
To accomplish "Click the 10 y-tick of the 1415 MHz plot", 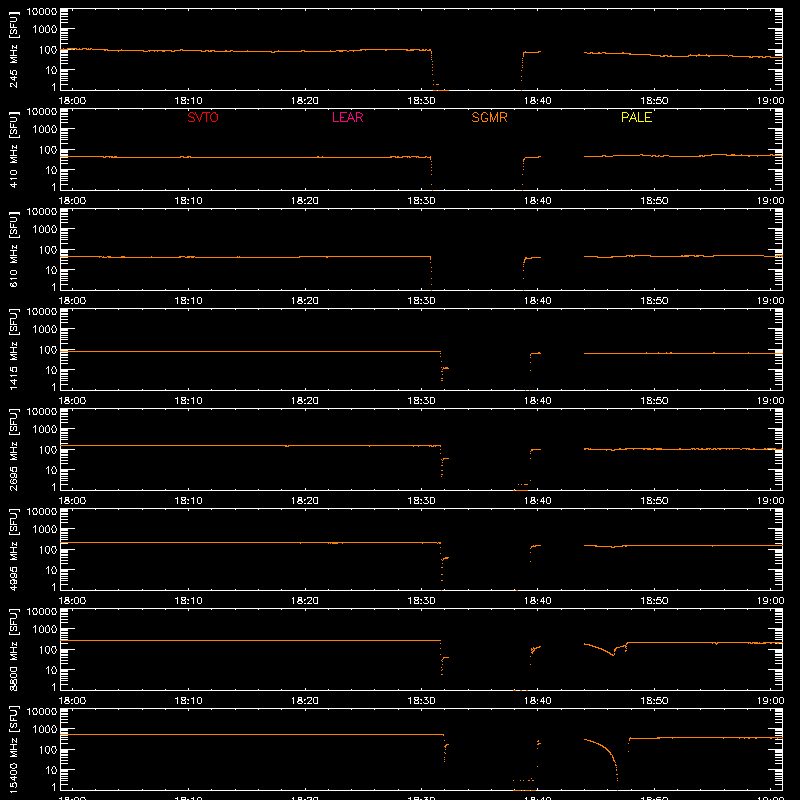I will click(51, 370).
